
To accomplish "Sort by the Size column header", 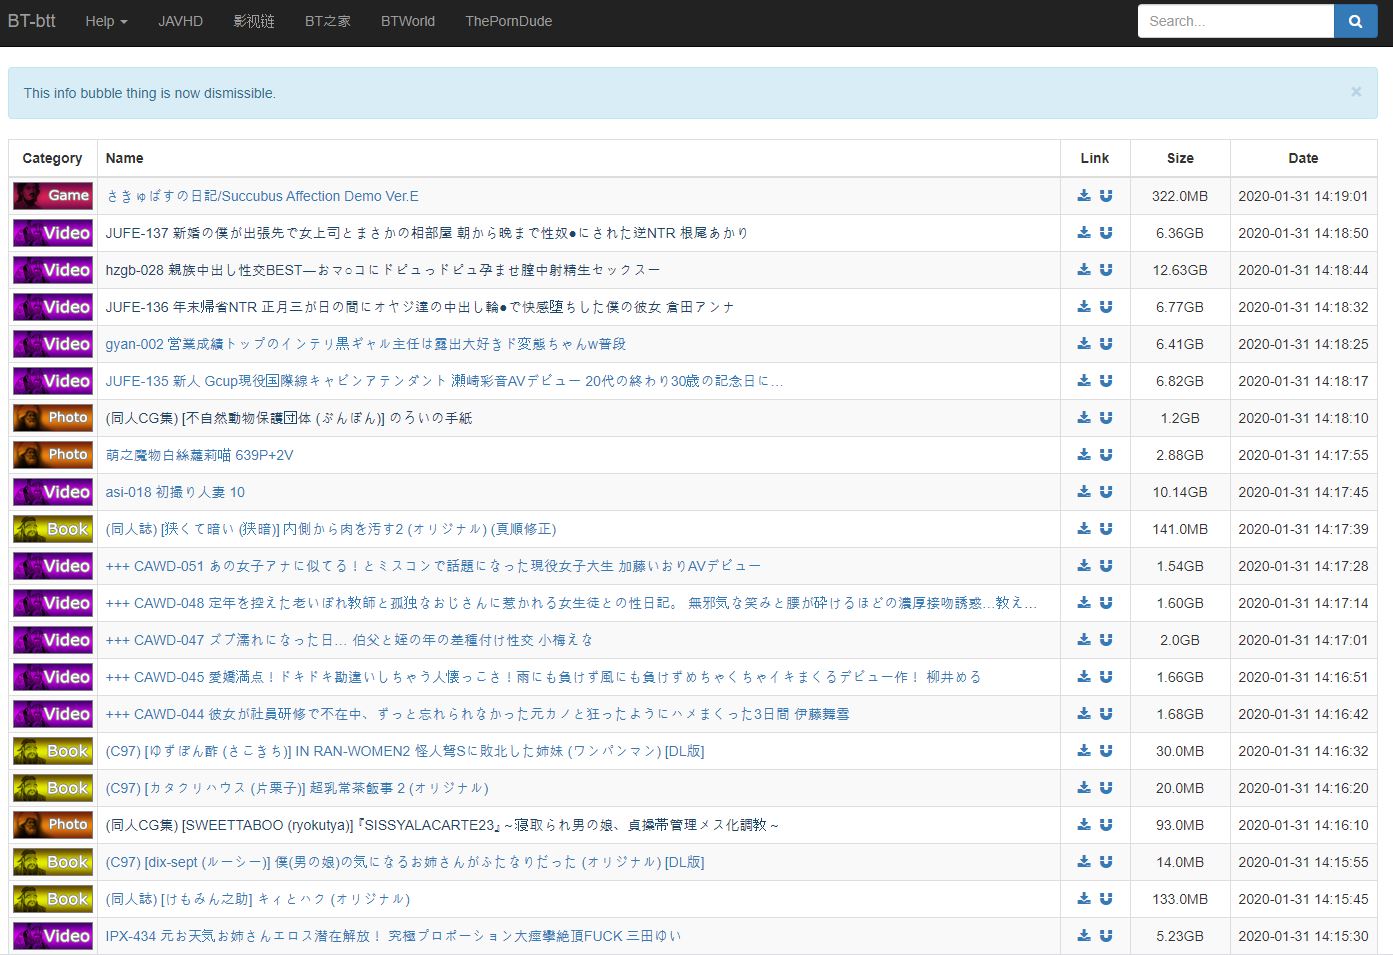I will coord(1180,158).
